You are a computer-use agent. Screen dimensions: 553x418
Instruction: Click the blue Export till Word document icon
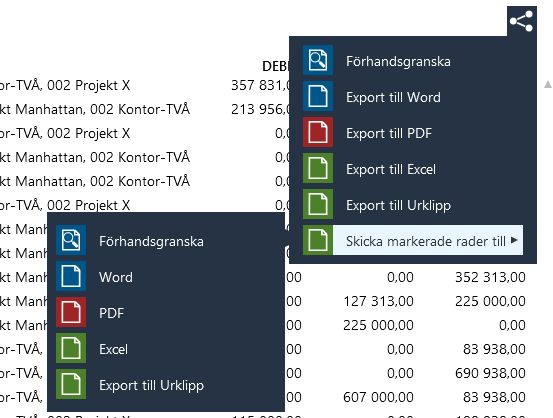tap(318, 96)
